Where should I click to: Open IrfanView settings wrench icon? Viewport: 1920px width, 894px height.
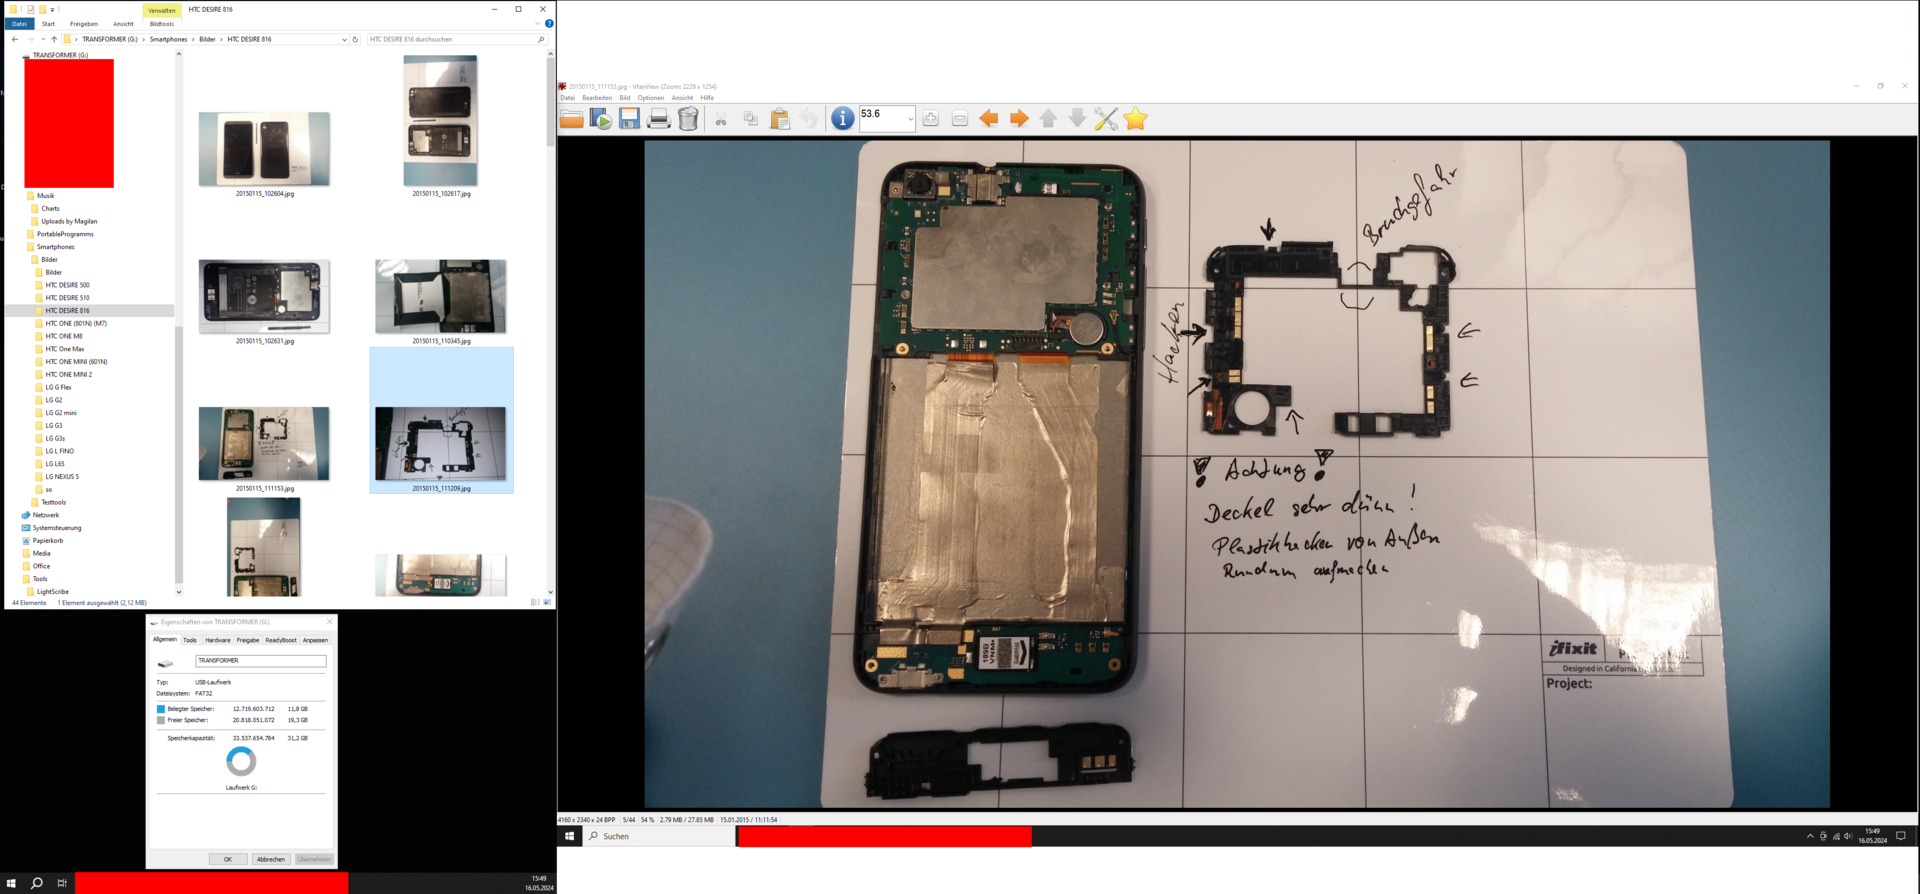click(x=1105, y=119)
